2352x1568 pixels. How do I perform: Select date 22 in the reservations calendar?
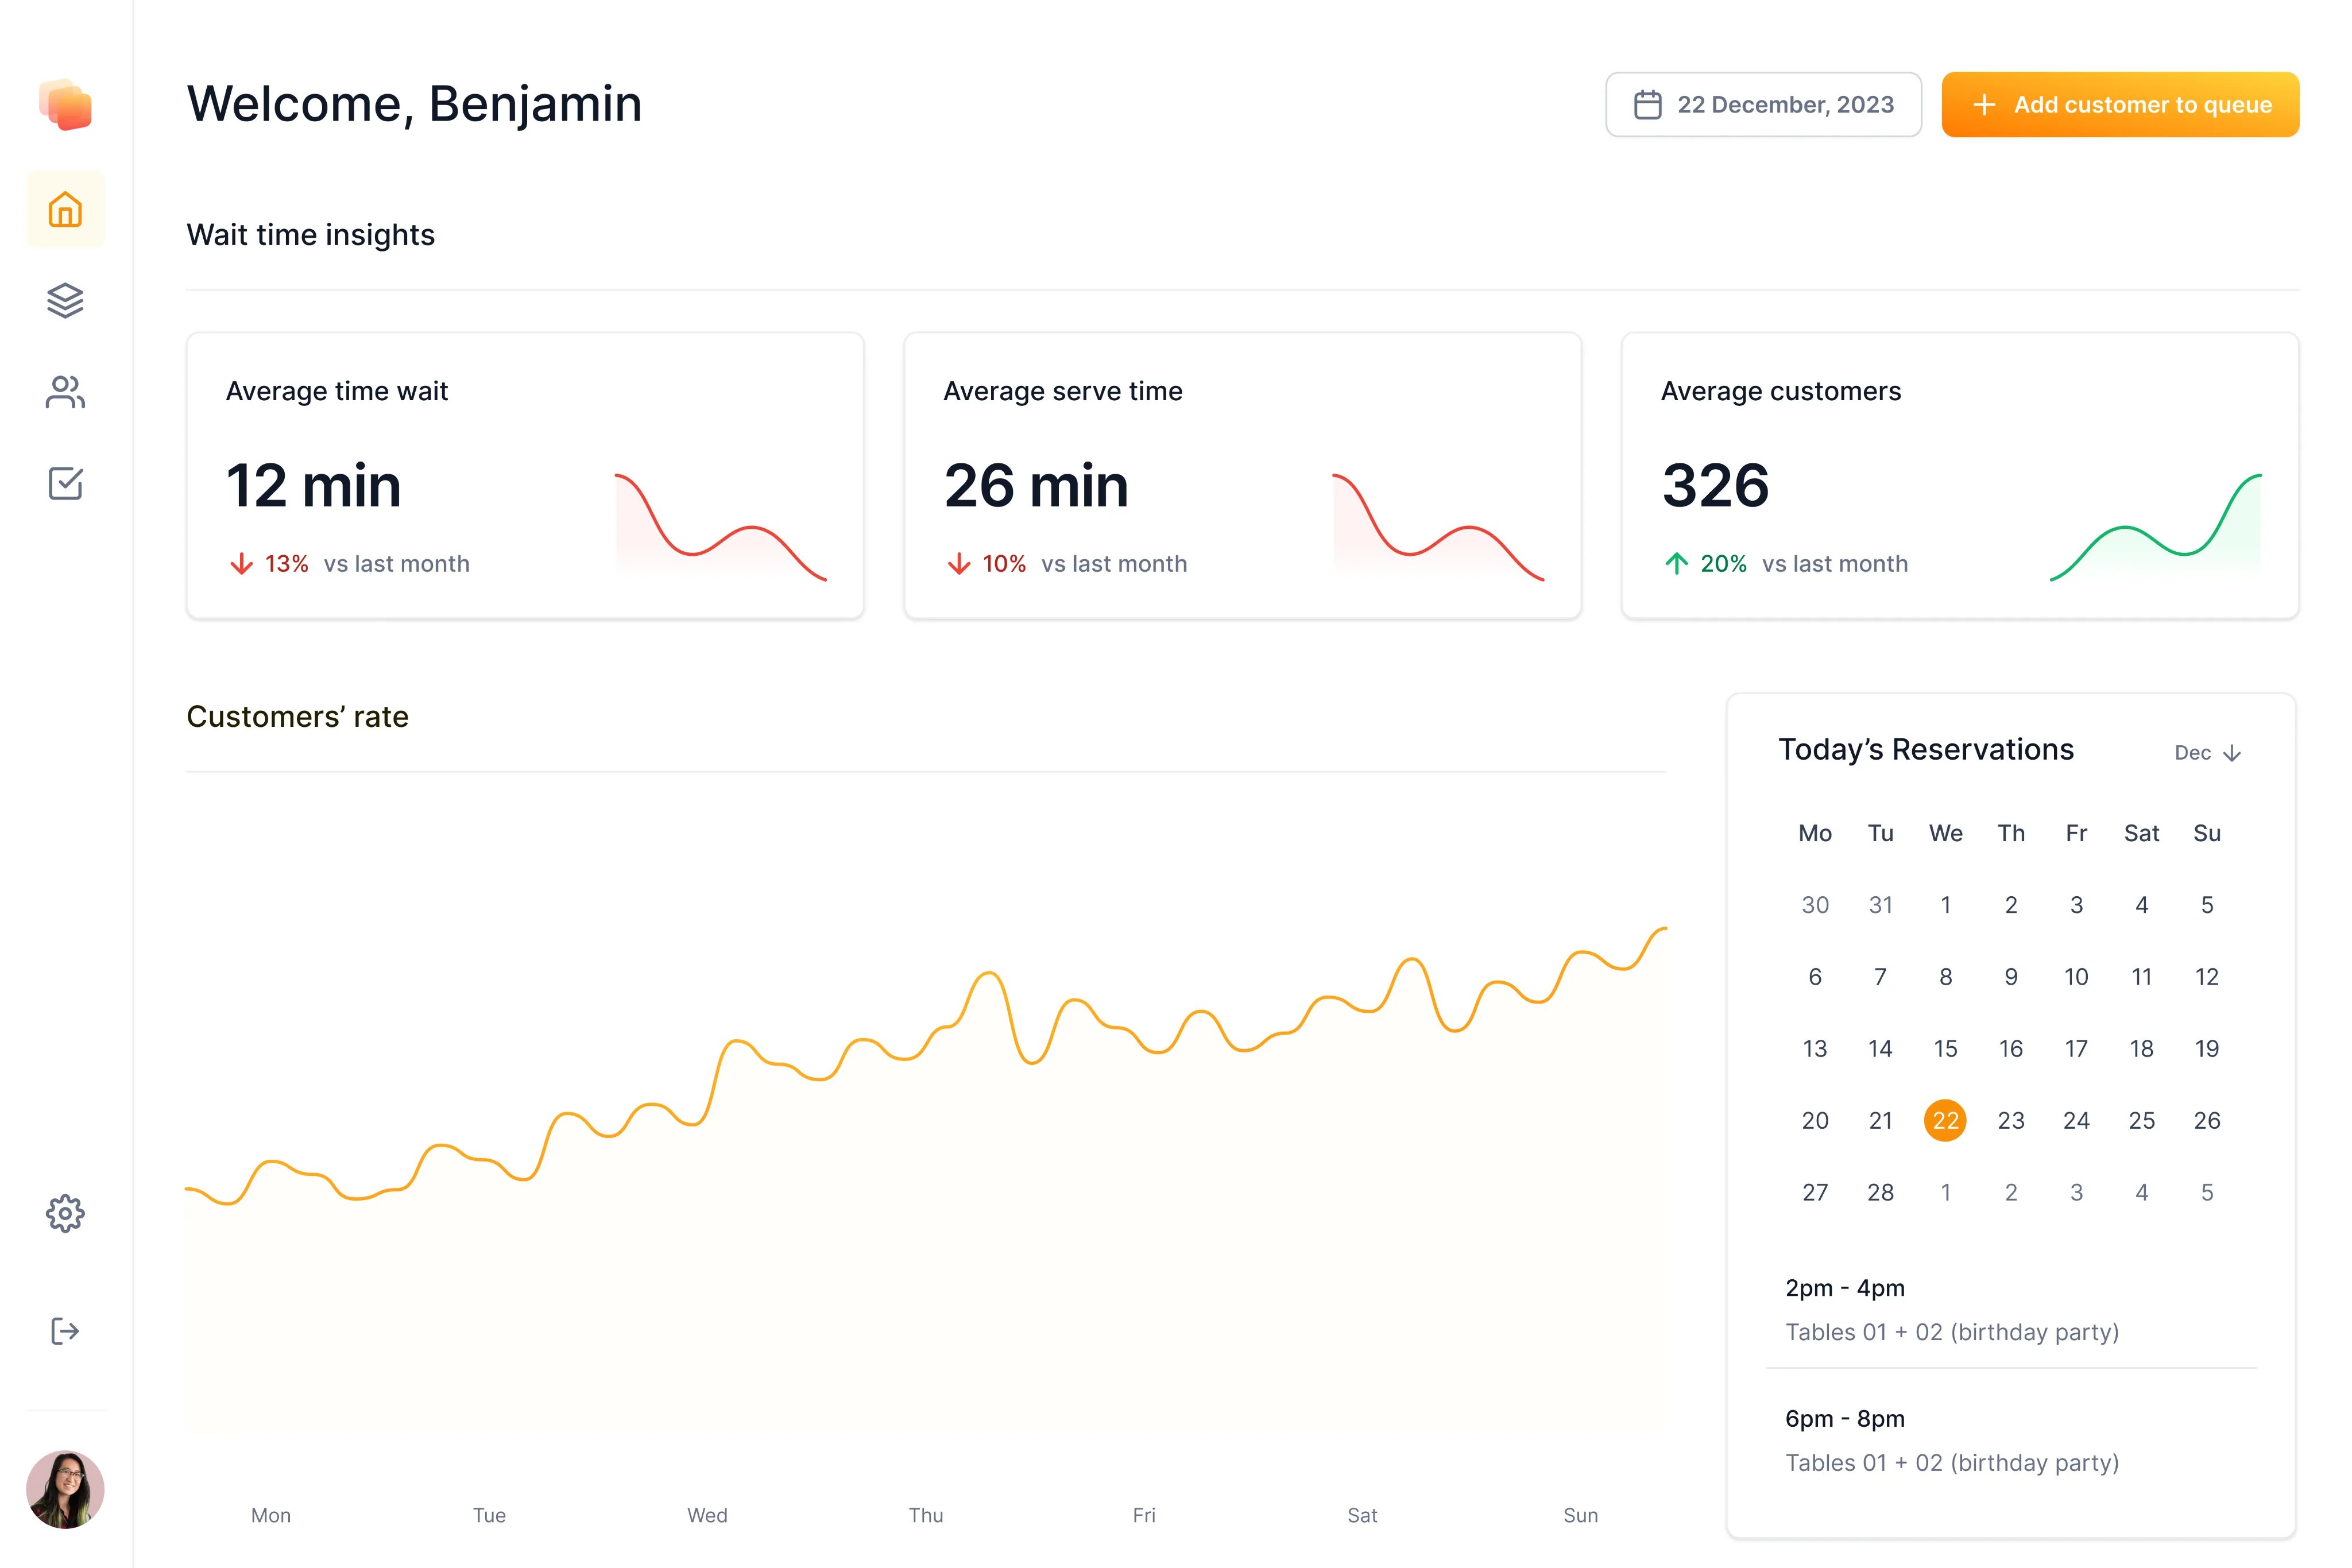pyautogui.click(x=1945, y=1120)
